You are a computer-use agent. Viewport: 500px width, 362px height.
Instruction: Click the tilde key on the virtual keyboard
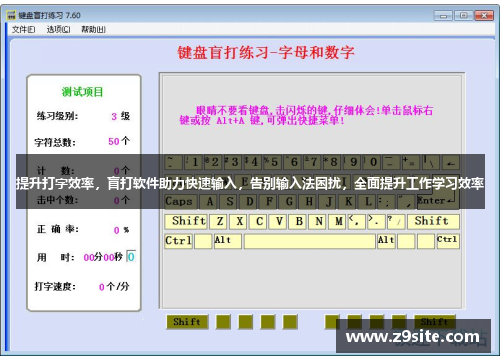[x=174, y=162]
